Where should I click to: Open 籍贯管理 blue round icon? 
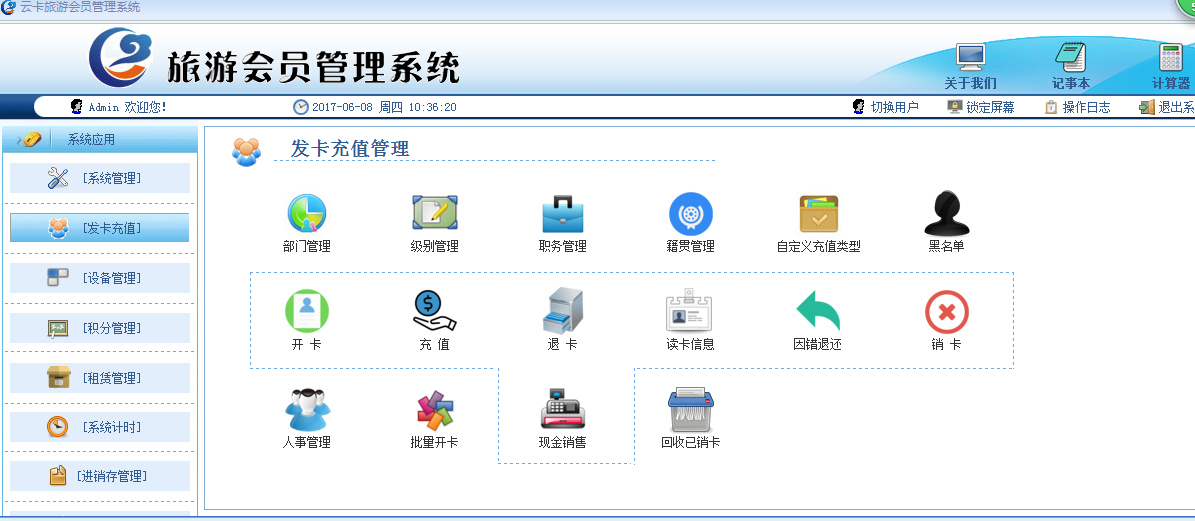pyautogui.click(x=690, y=213)
